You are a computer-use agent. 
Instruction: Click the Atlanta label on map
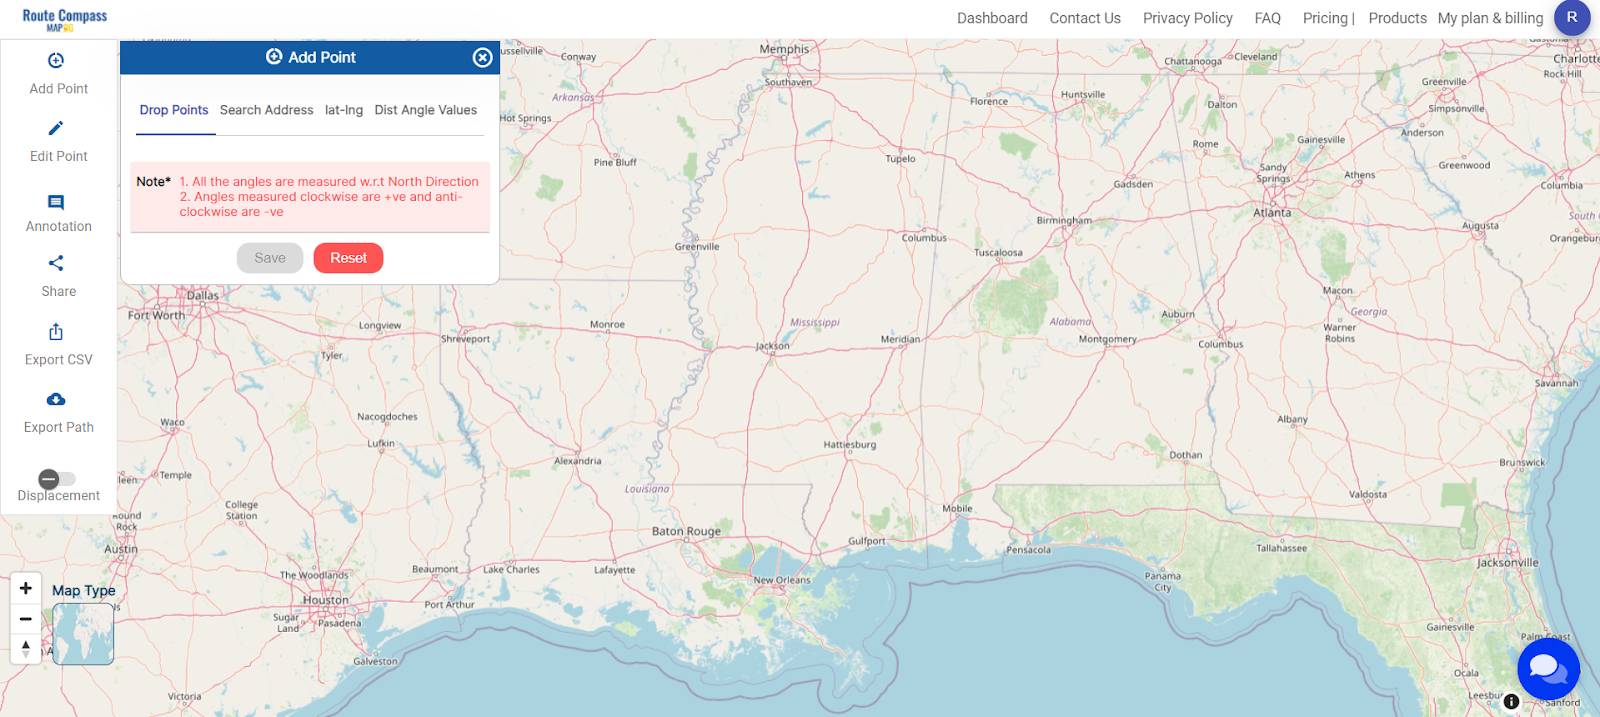point(1272,213)
